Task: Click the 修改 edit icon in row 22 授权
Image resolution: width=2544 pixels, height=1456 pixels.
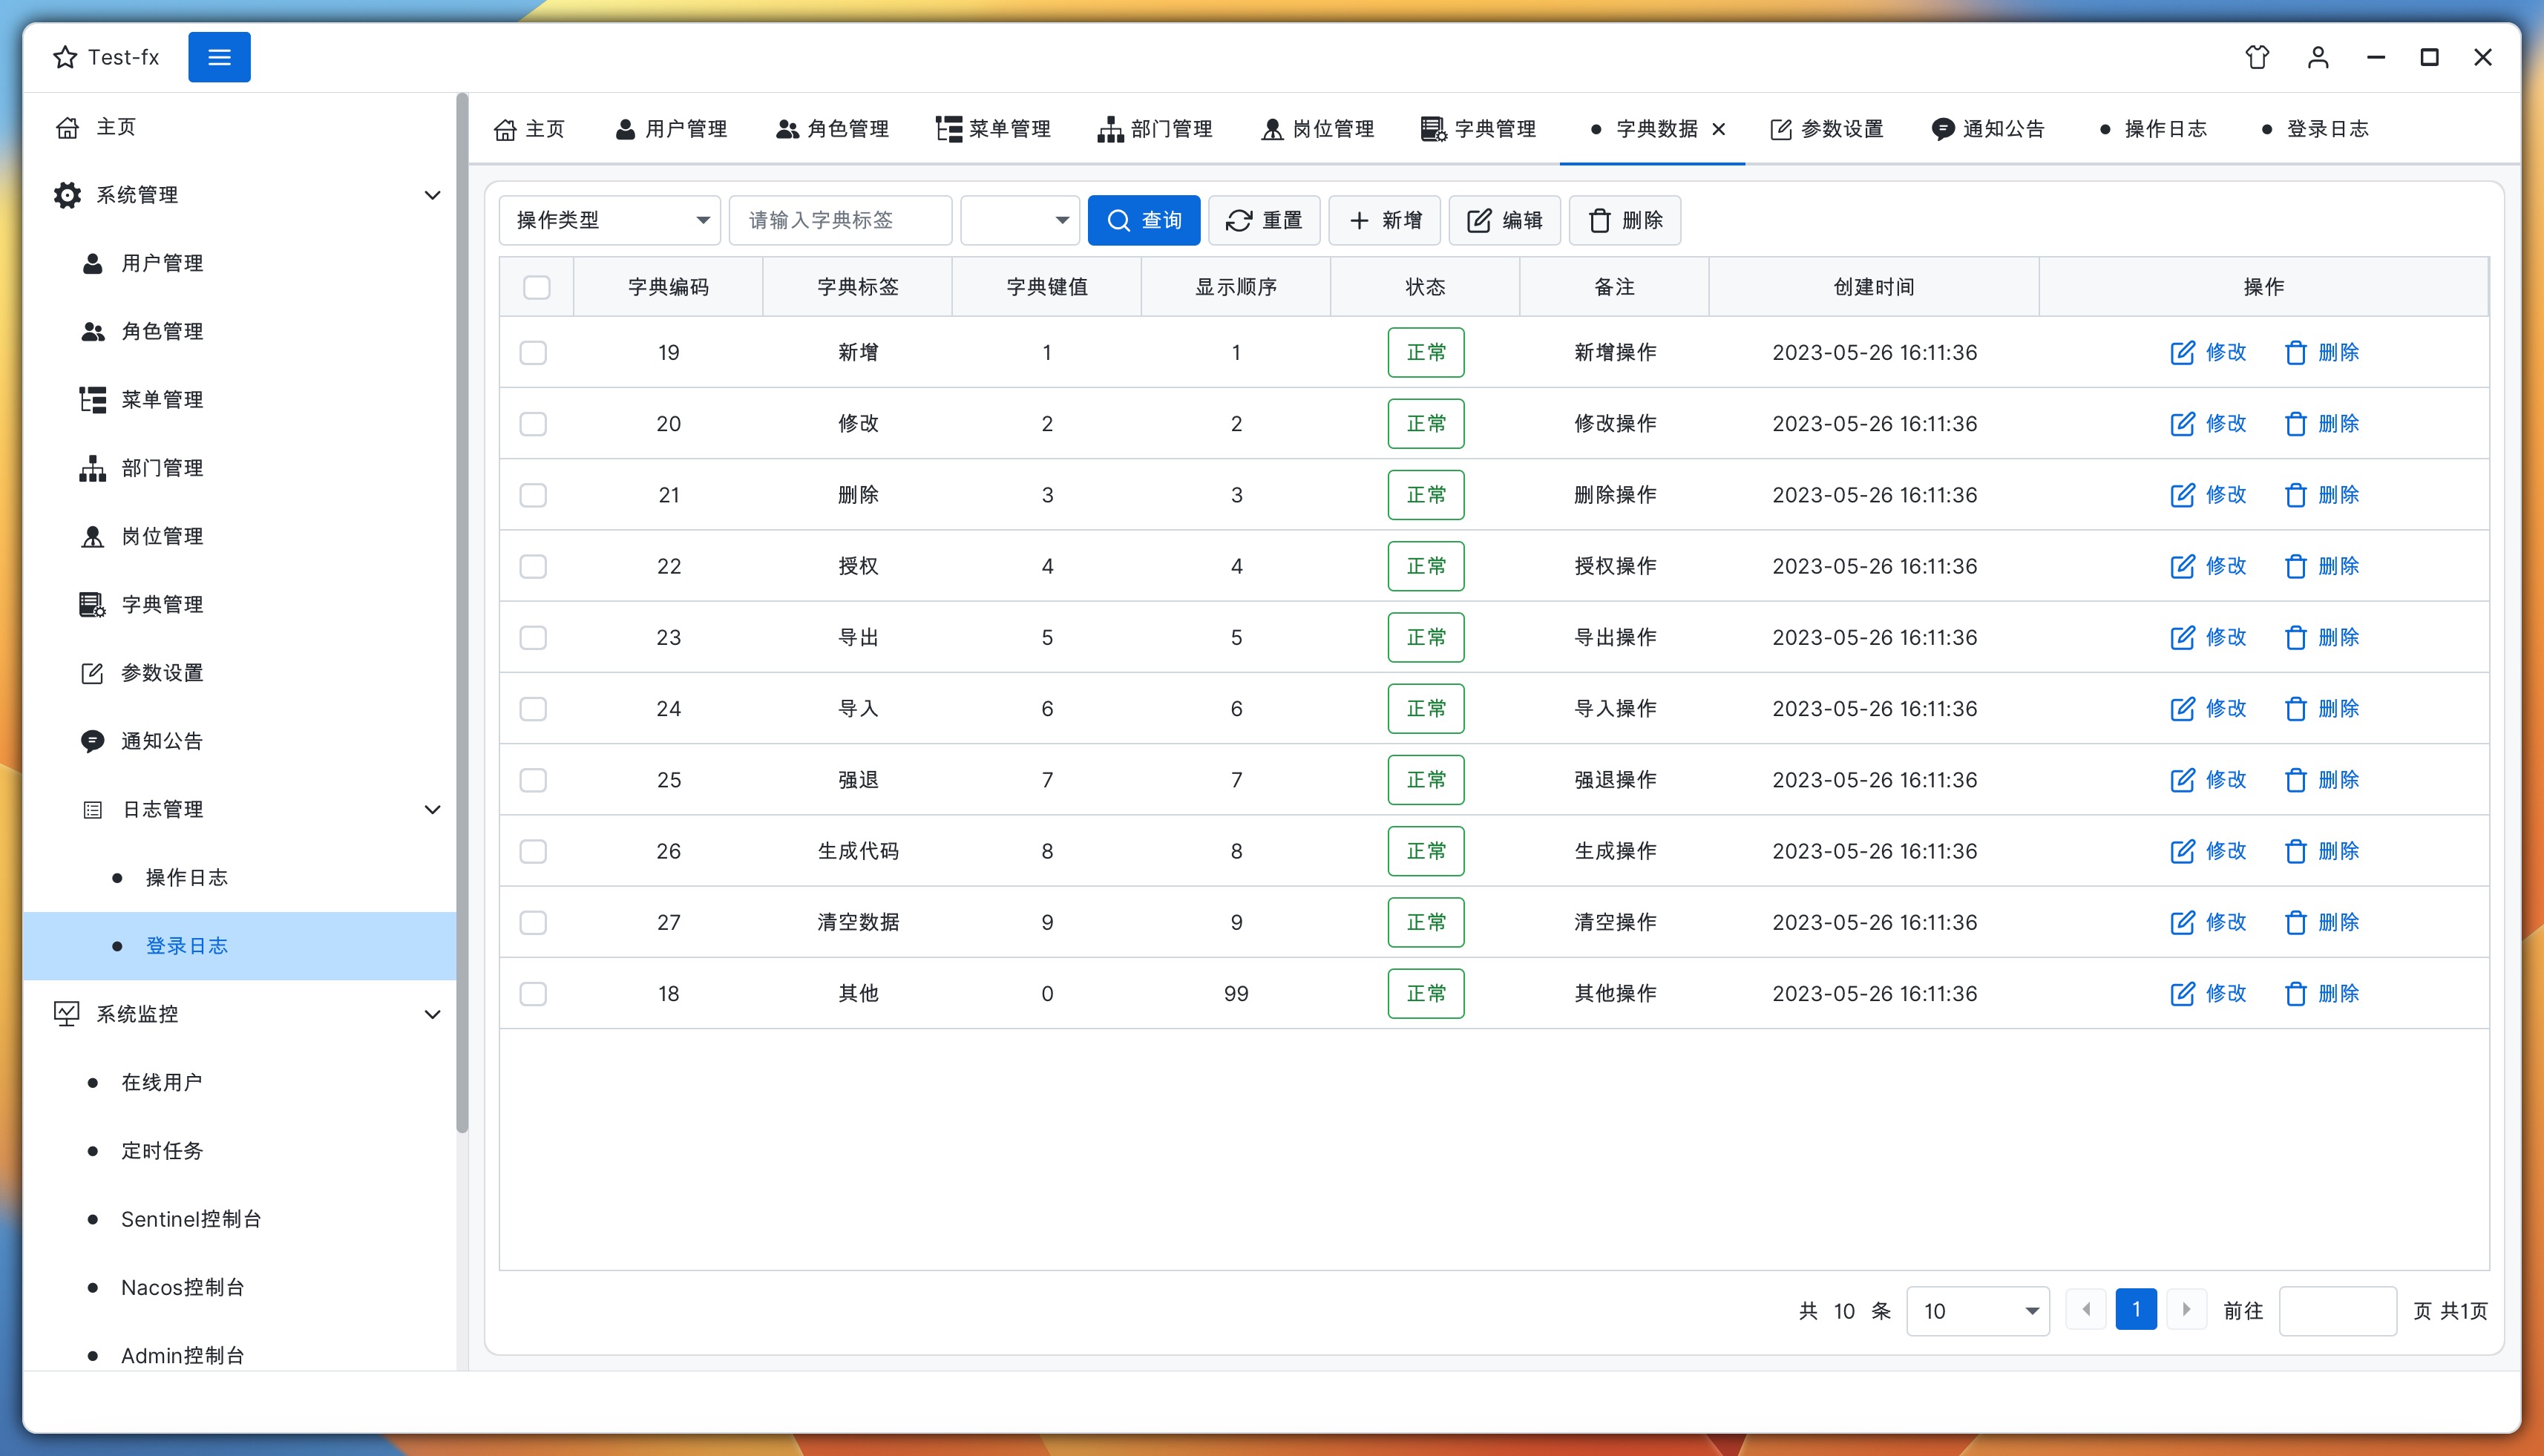Action: point(2182,566)
